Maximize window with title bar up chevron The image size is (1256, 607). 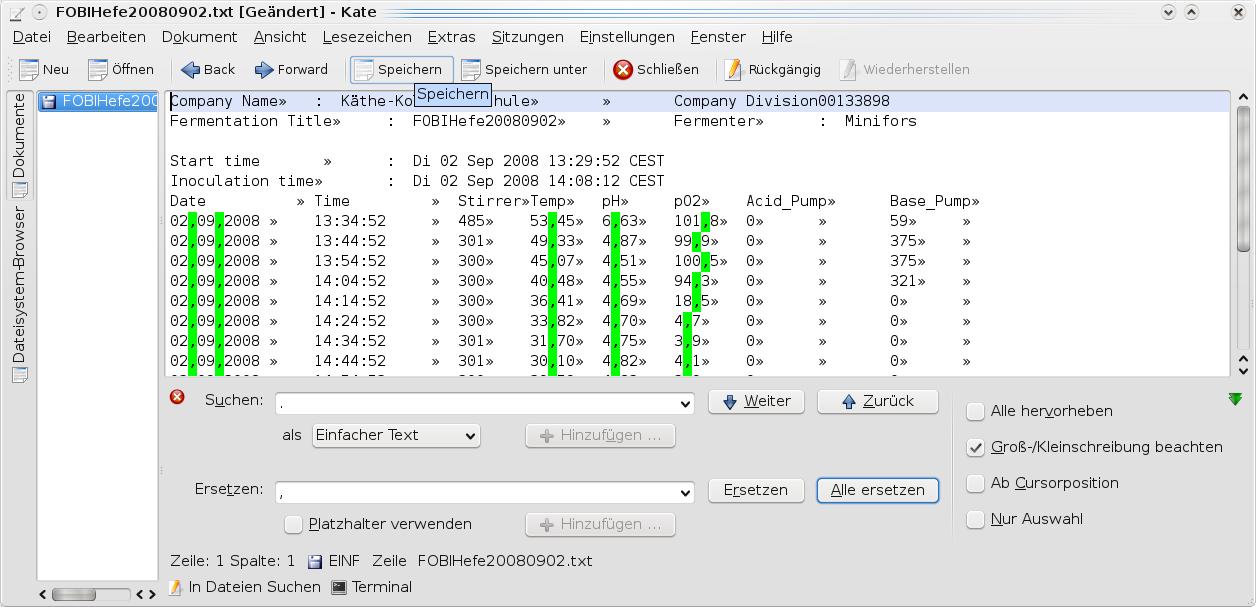click(1190, 12)
